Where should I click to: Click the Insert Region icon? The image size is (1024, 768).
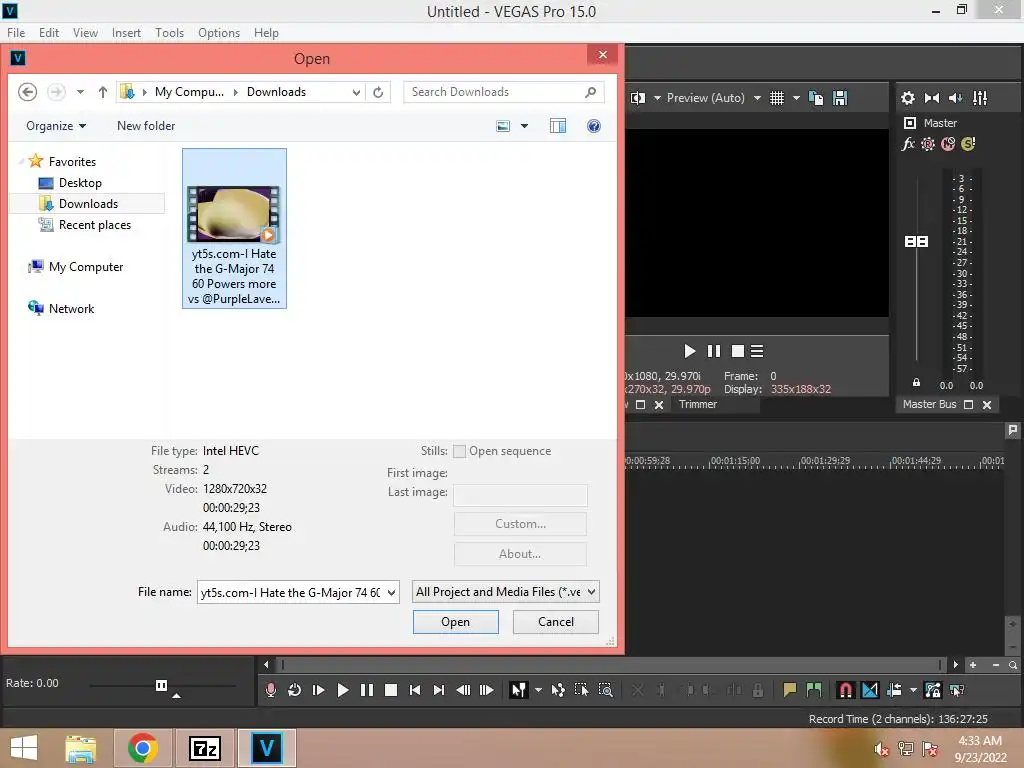(814, 690)
